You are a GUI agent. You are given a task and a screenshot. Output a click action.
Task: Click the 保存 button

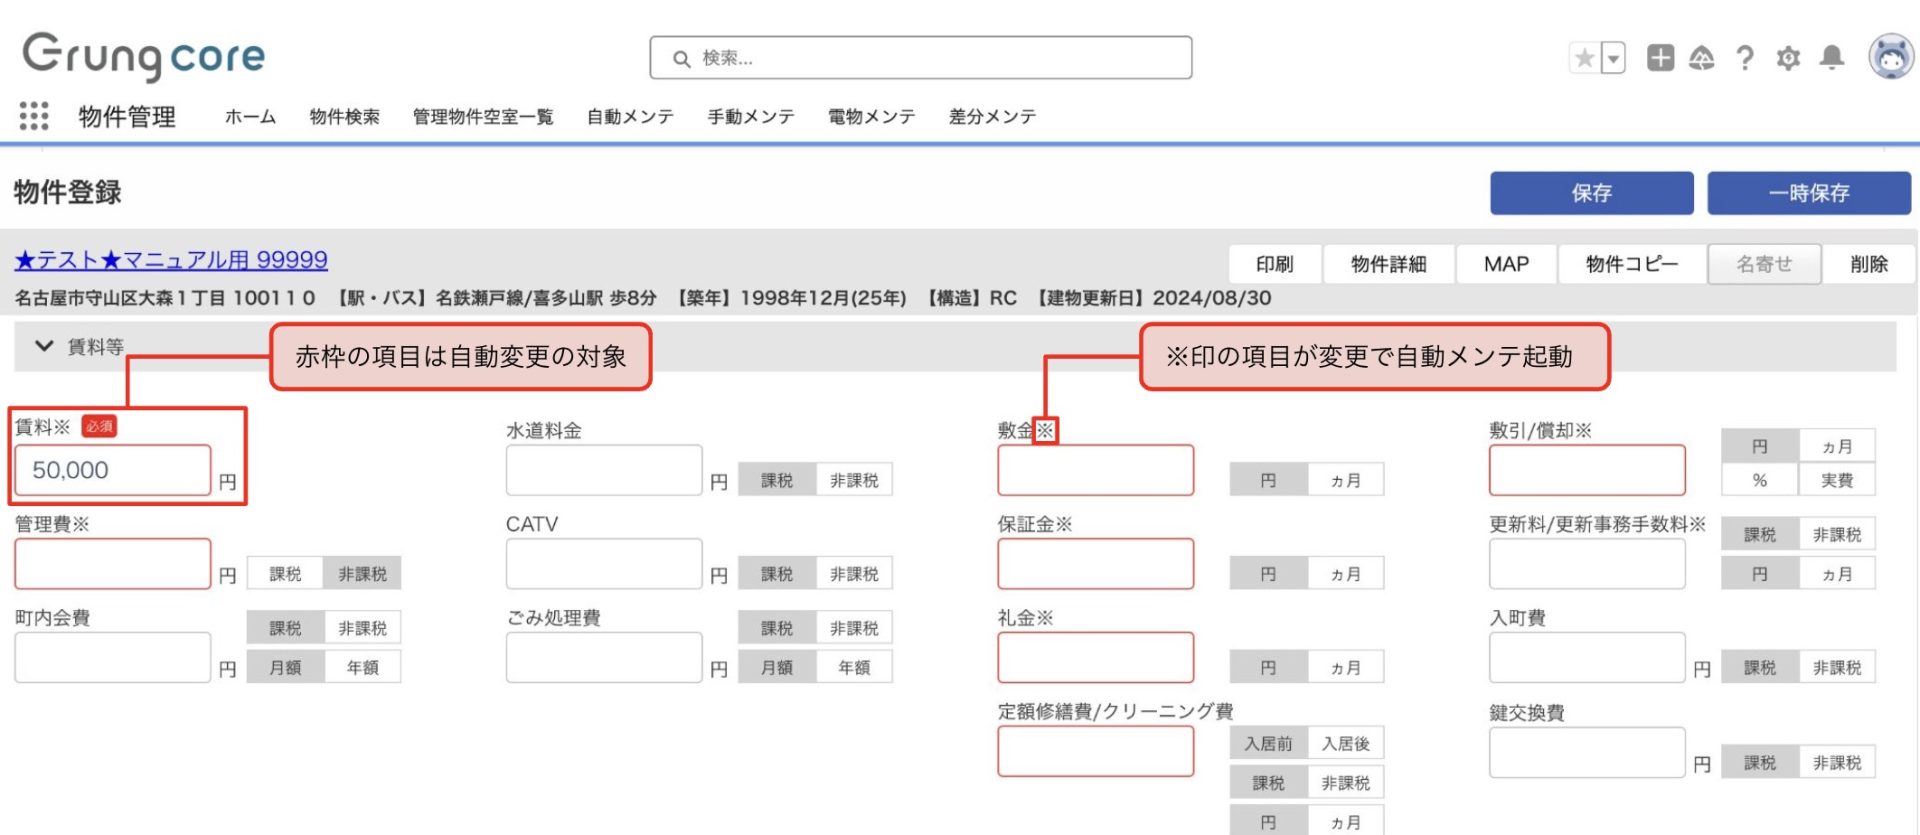point(1591,193)
